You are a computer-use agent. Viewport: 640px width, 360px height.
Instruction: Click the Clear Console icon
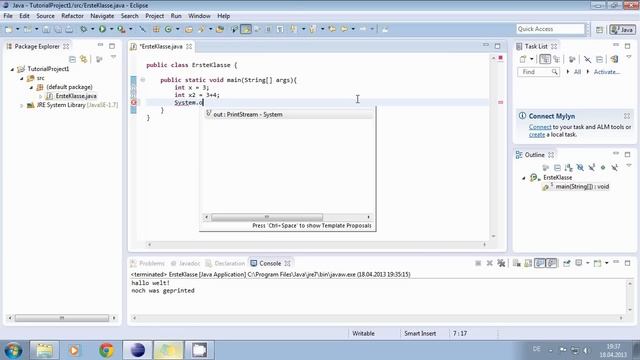pos(516,263)
